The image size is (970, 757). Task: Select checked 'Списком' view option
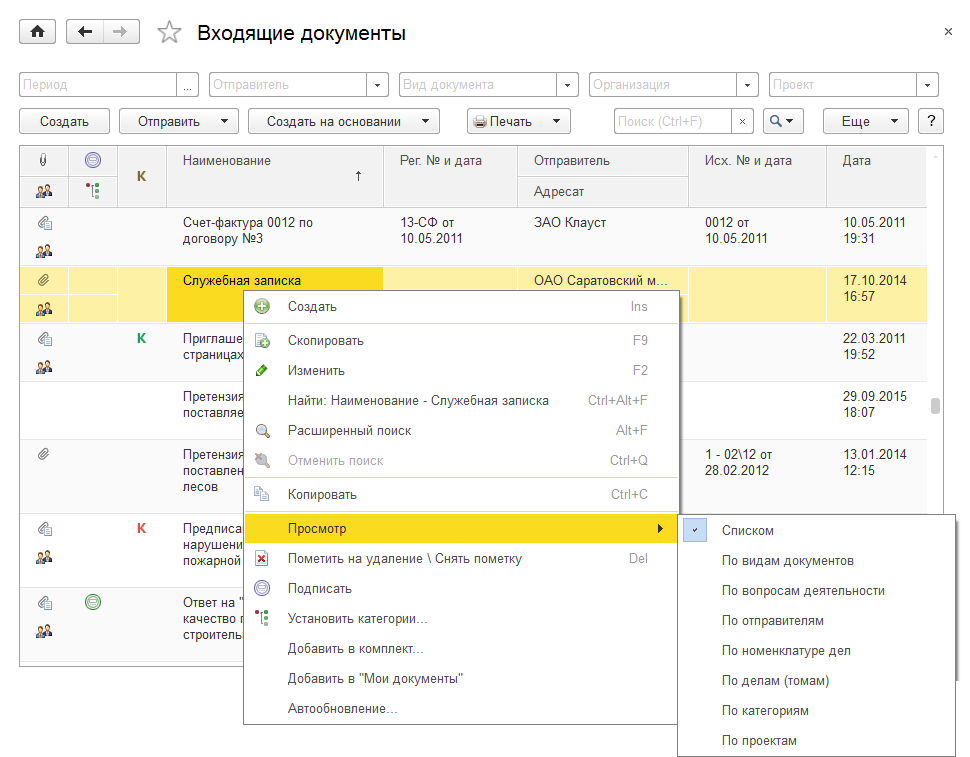tap(748, 531)
